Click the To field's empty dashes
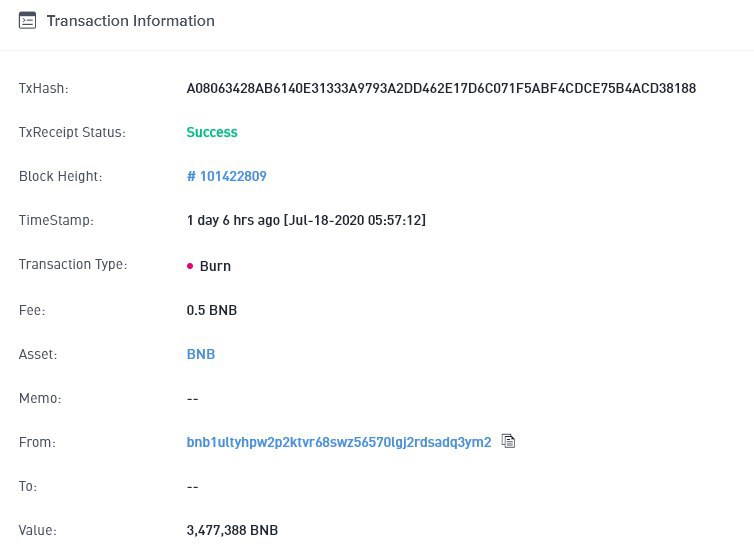The height and width of the screenshot is (560, 754). click(193, 486)
